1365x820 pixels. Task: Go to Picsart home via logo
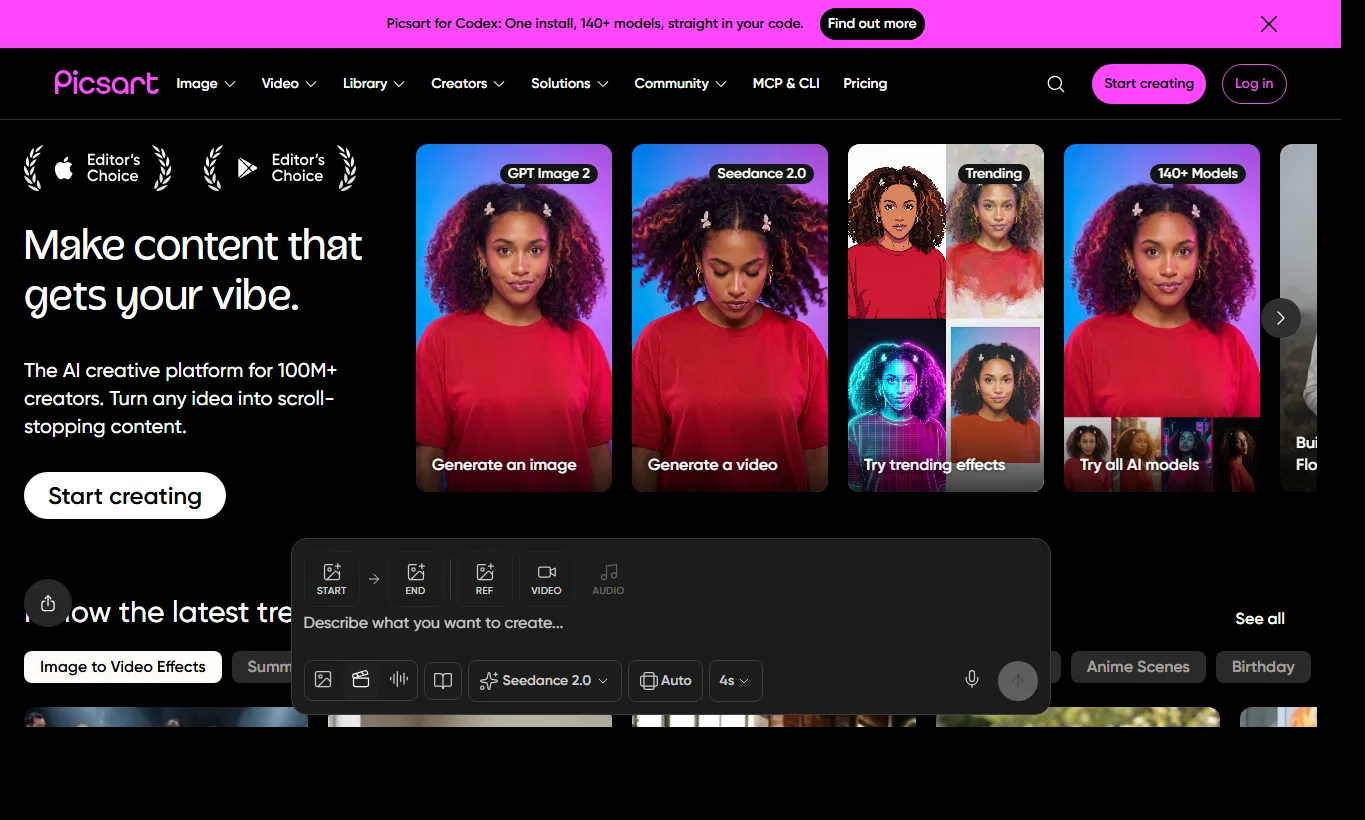106,83
